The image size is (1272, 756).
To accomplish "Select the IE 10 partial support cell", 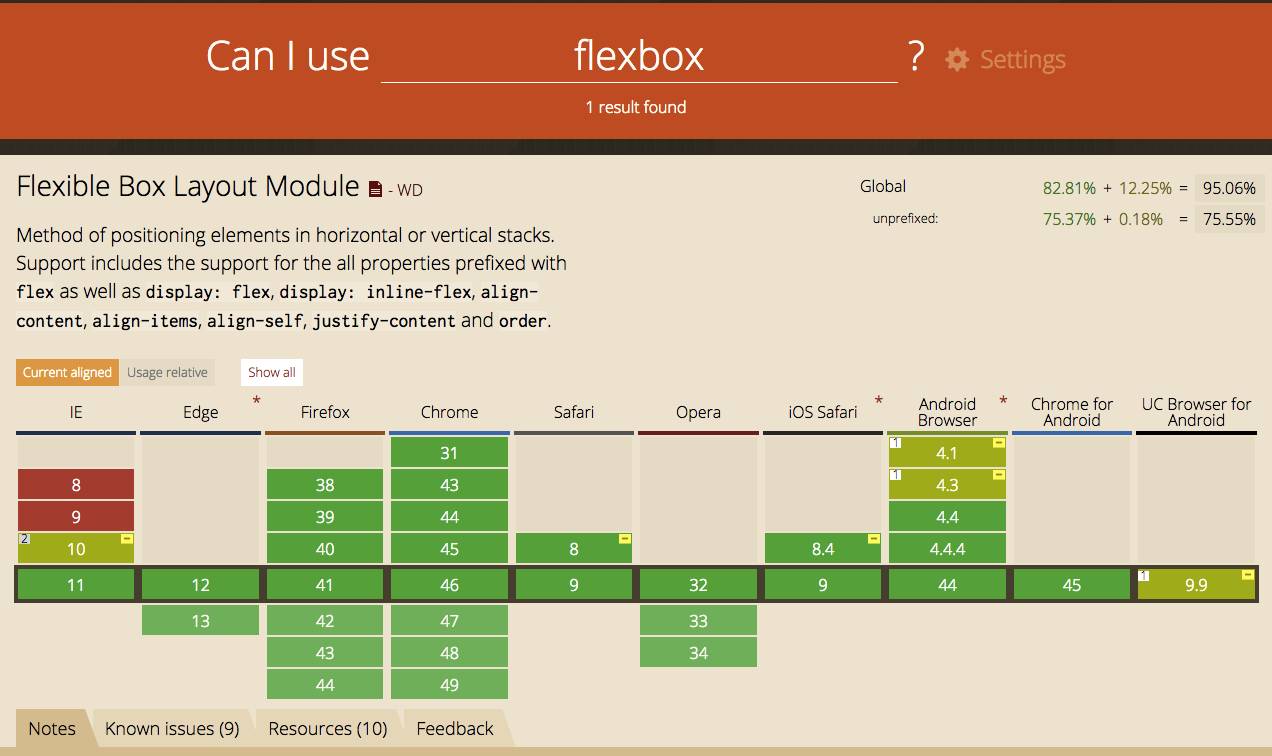I will point(76,549).
